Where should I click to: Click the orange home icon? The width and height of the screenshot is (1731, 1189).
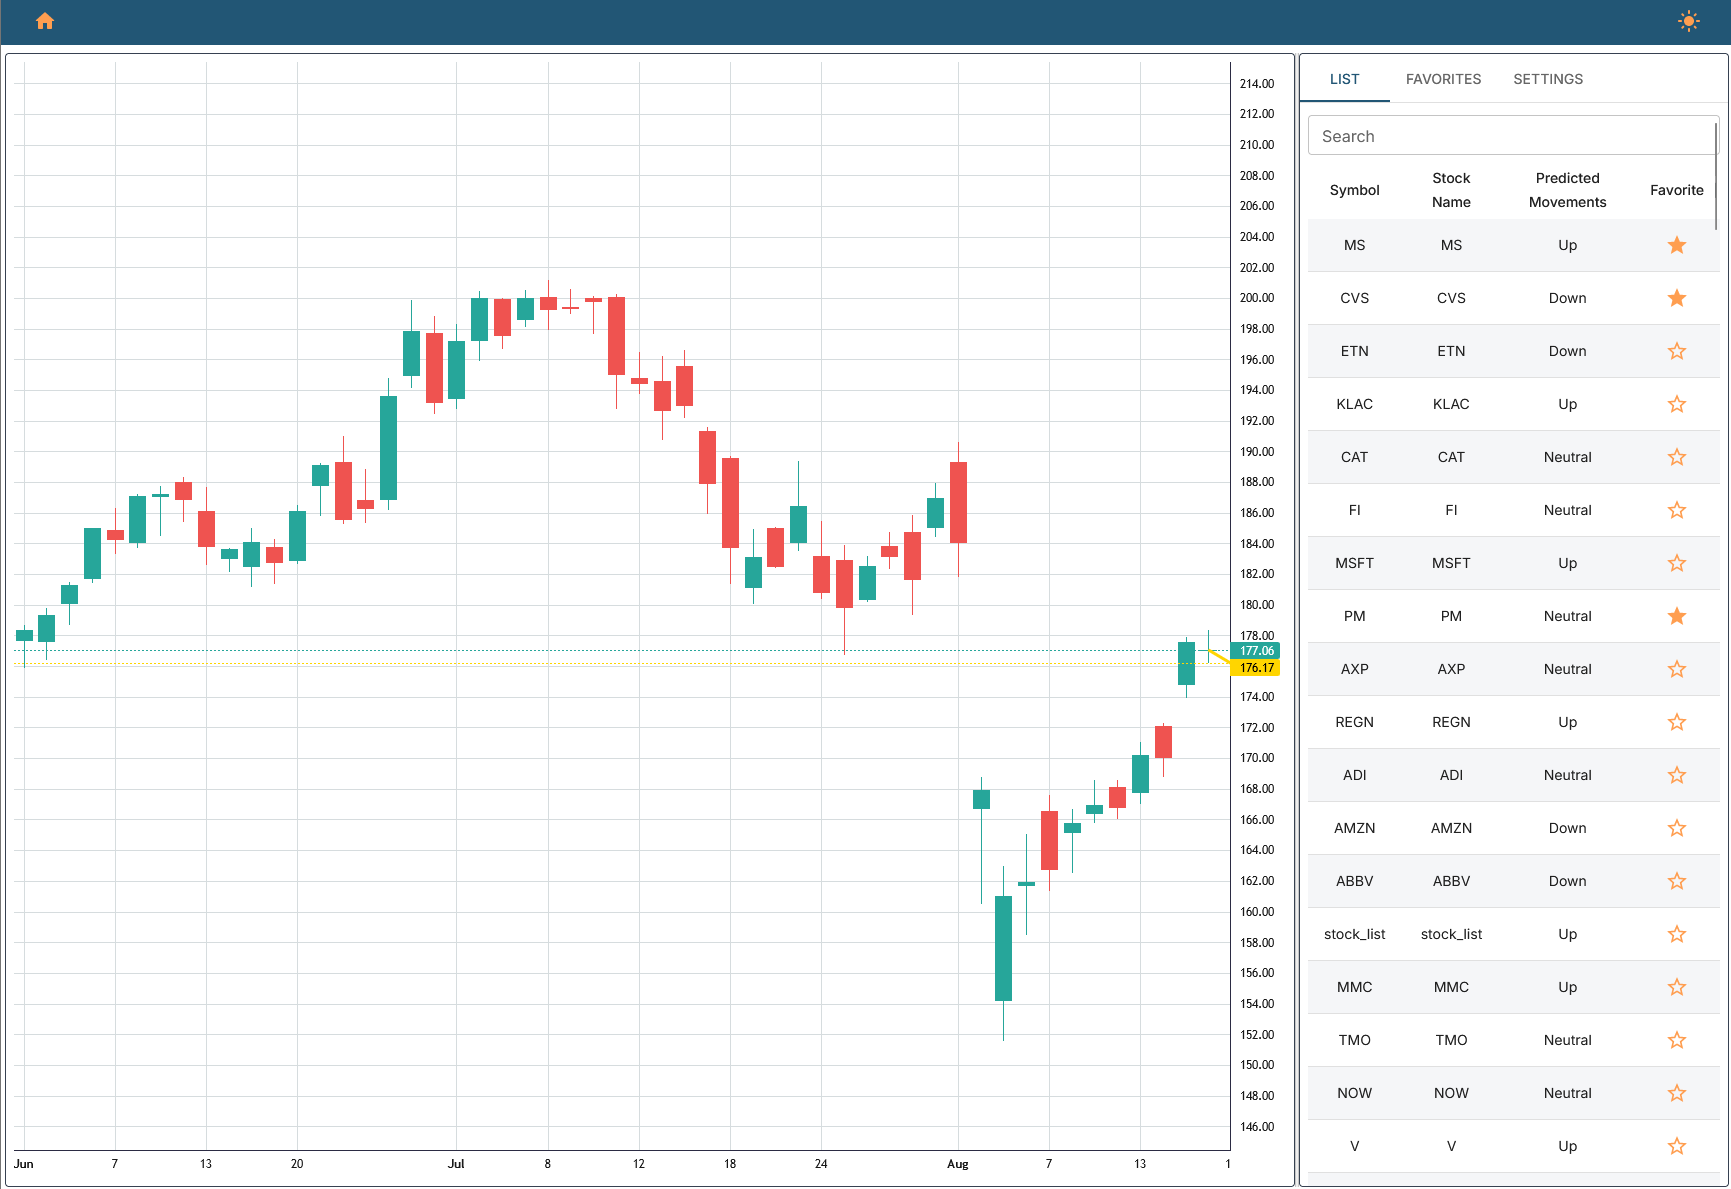[45, 21]
